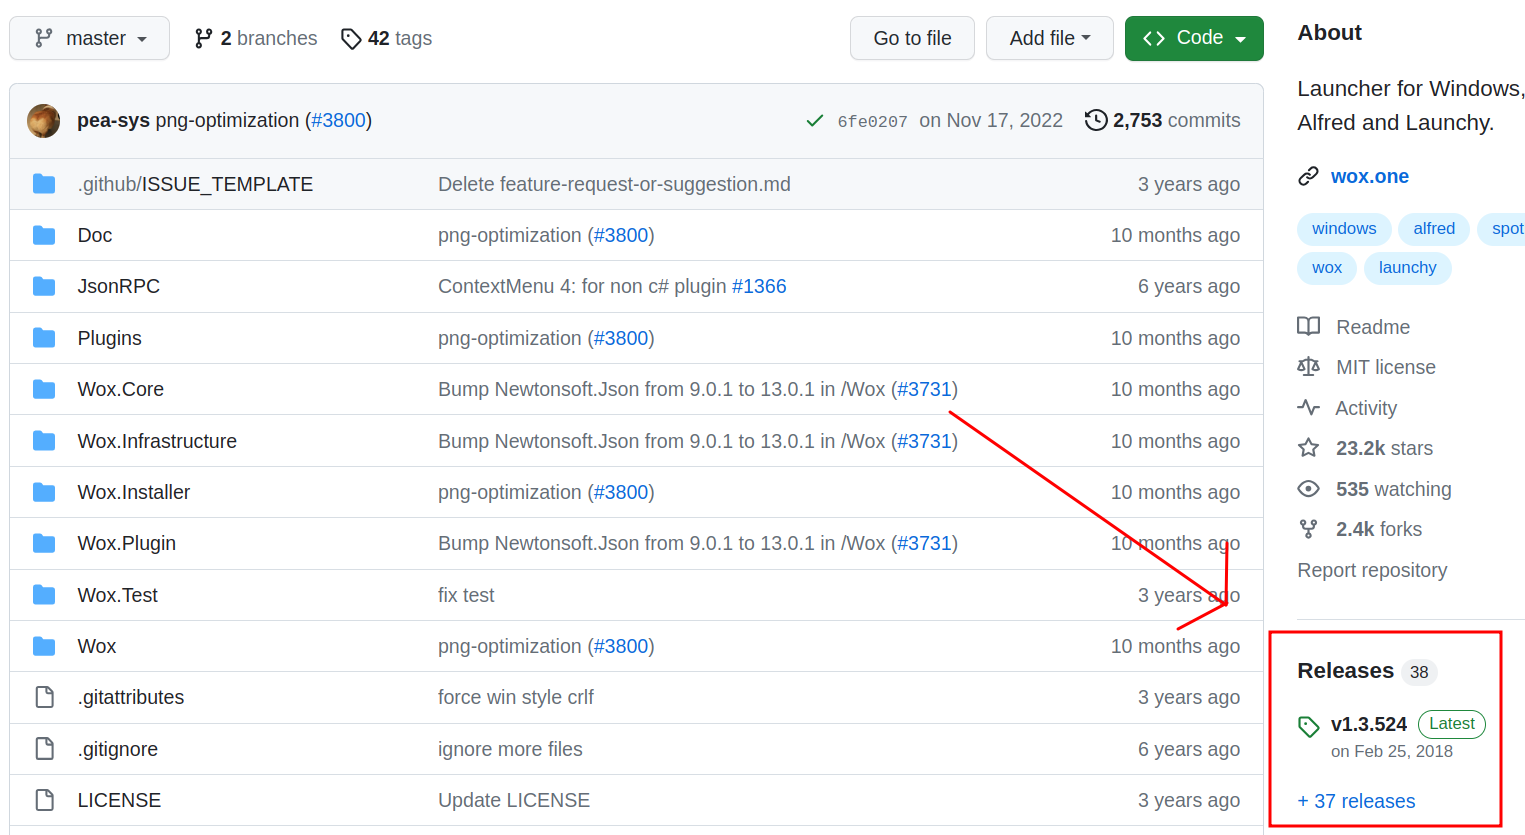
Task: Select the windows topic tag
Action: (1344, 229)
